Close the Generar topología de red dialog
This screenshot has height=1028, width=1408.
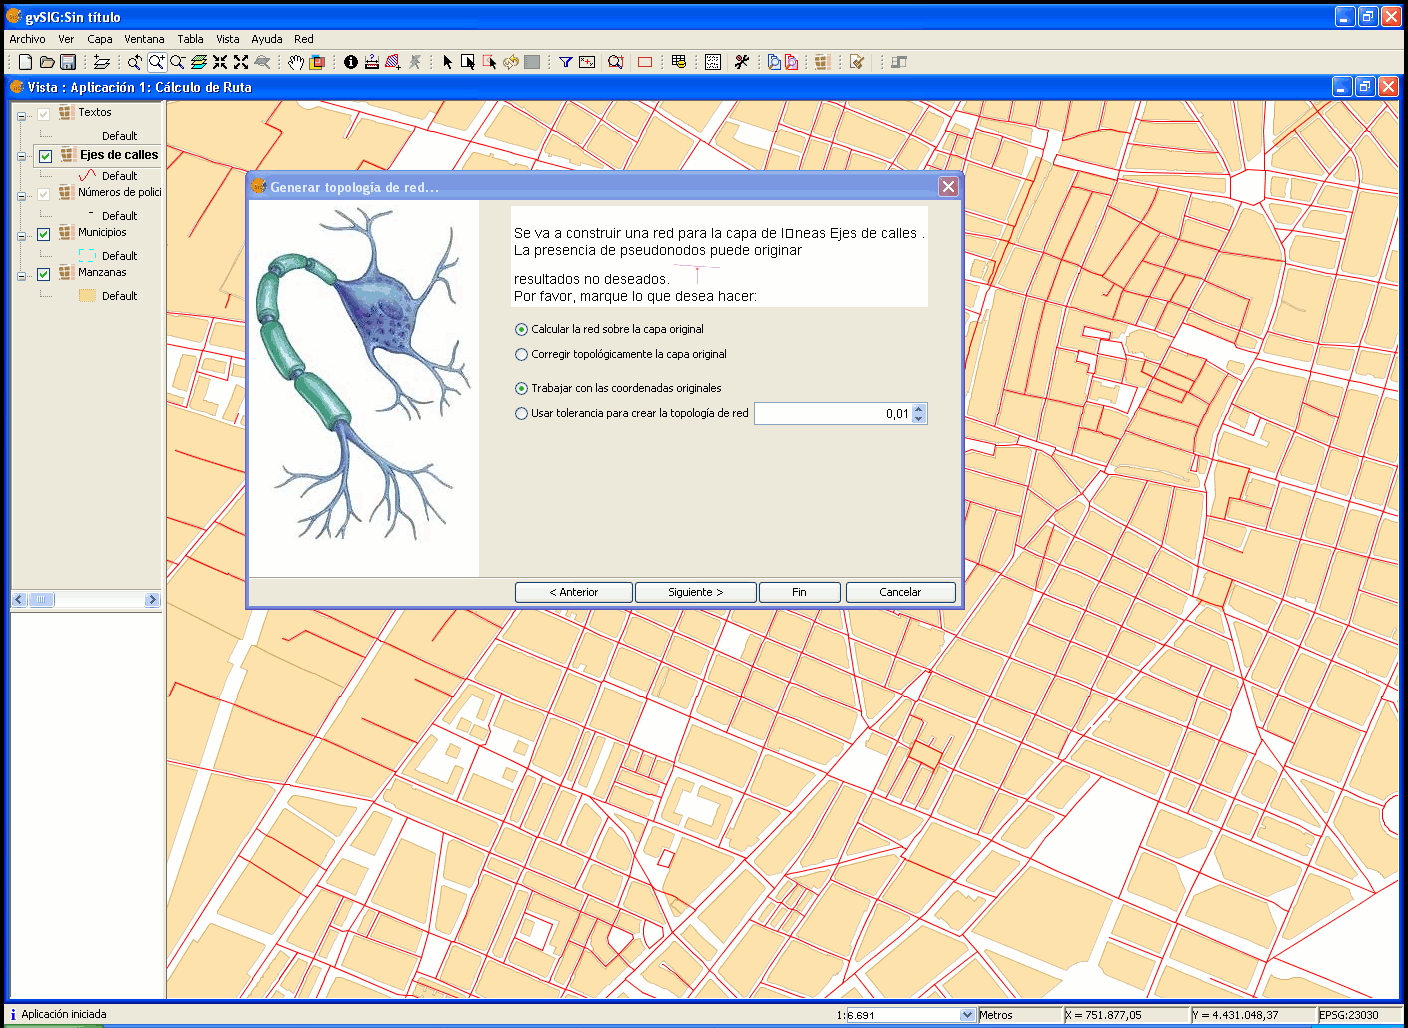click(948, 186)
